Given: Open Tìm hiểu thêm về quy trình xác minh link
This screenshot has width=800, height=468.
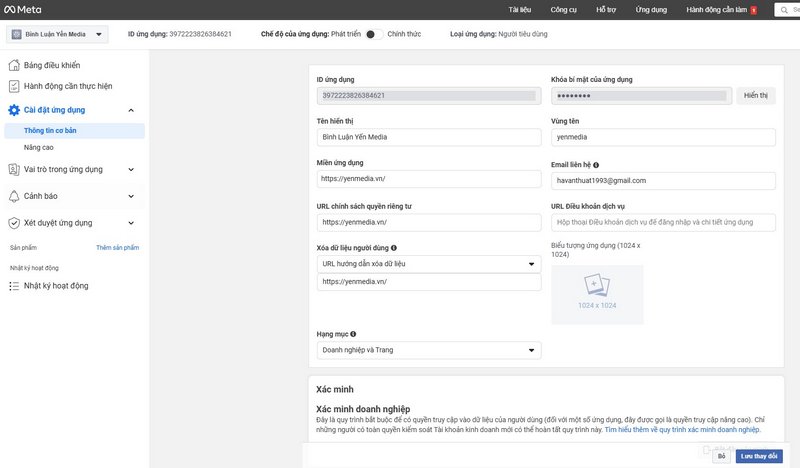Looking at the screenshot, I should [682, 430].
